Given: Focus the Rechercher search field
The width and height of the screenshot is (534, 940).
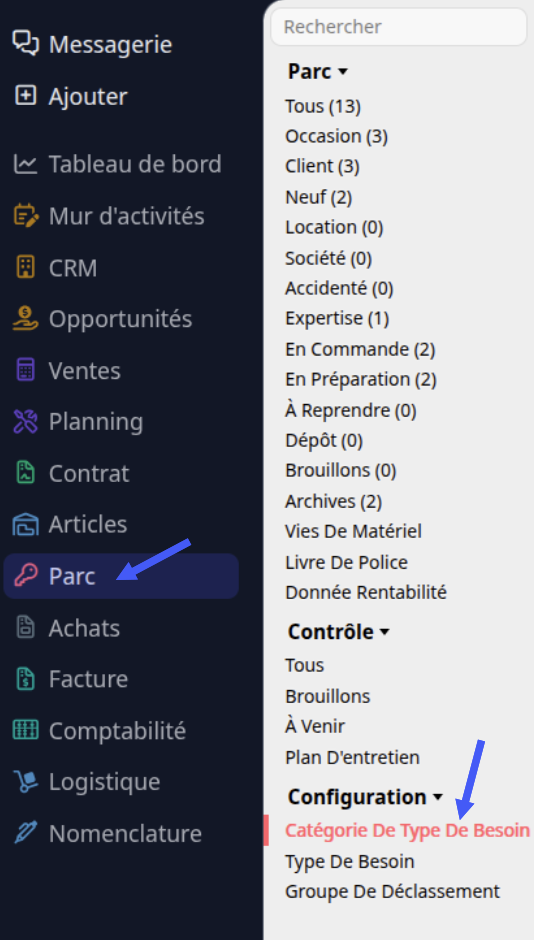Looking at the screenshot, I should [x=399, y=26].
